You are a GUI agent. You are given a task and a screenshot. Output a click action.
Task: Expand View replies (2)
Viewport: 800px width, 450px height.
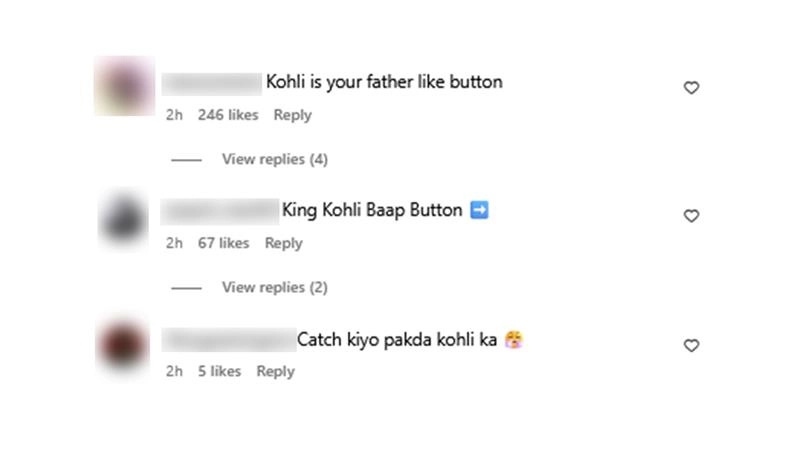(x=274, y=287)
